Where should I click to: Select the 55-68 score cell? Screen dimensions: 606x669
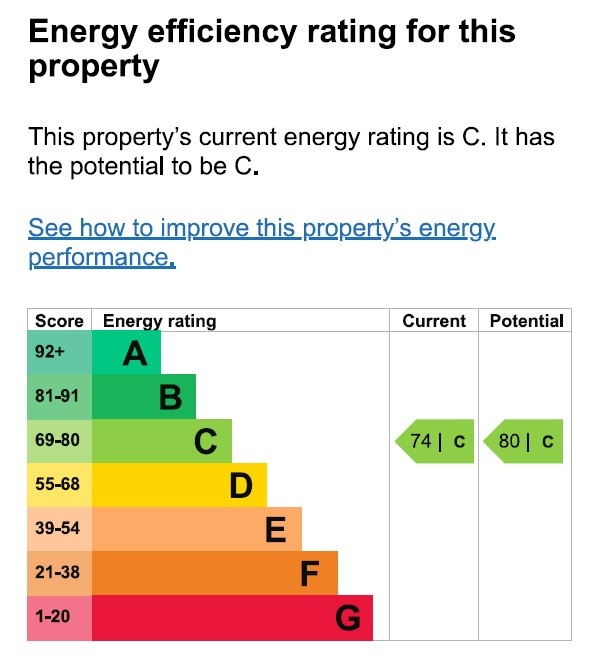pyautogui.click(x=59, y=485)
